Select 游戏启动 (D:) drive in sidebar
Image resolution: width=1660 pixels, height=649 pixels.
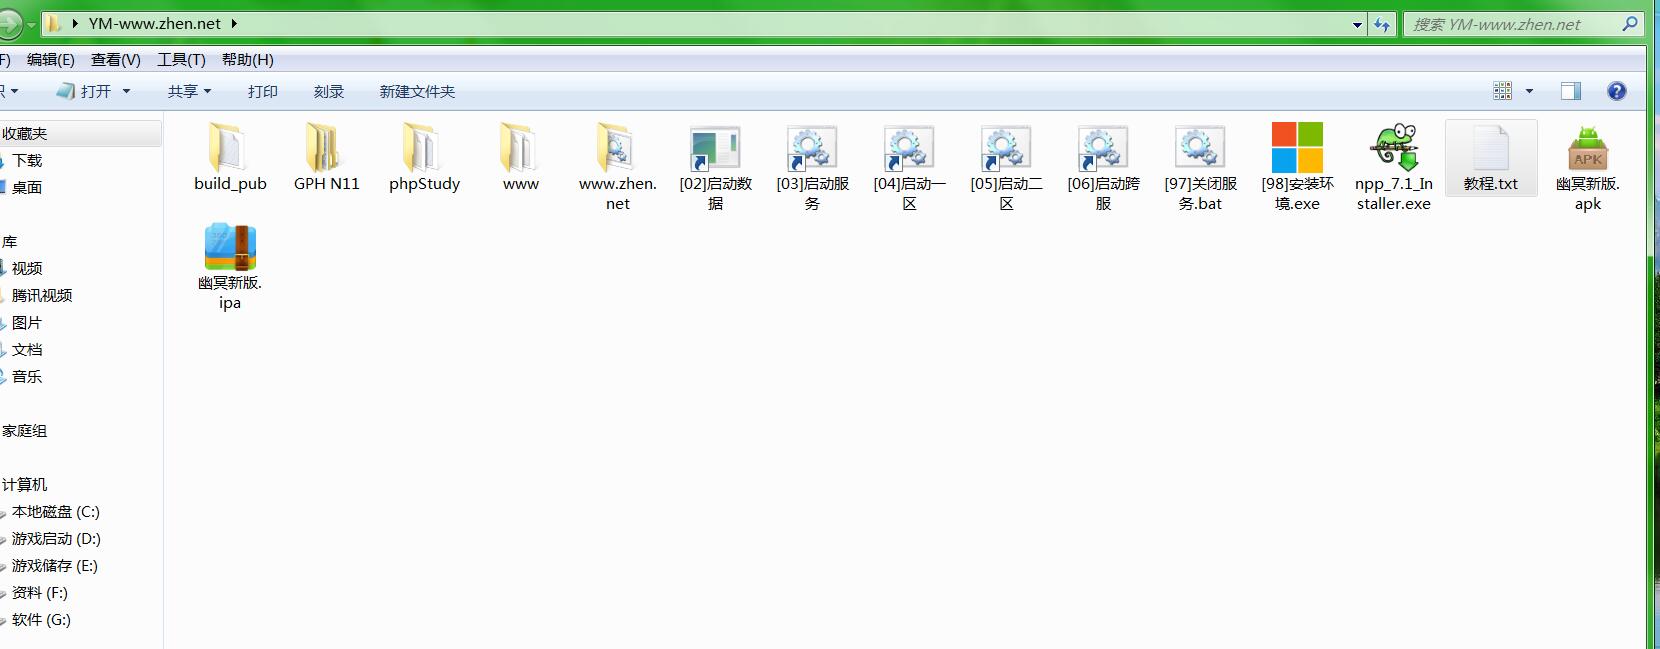(x=56, y=538)
